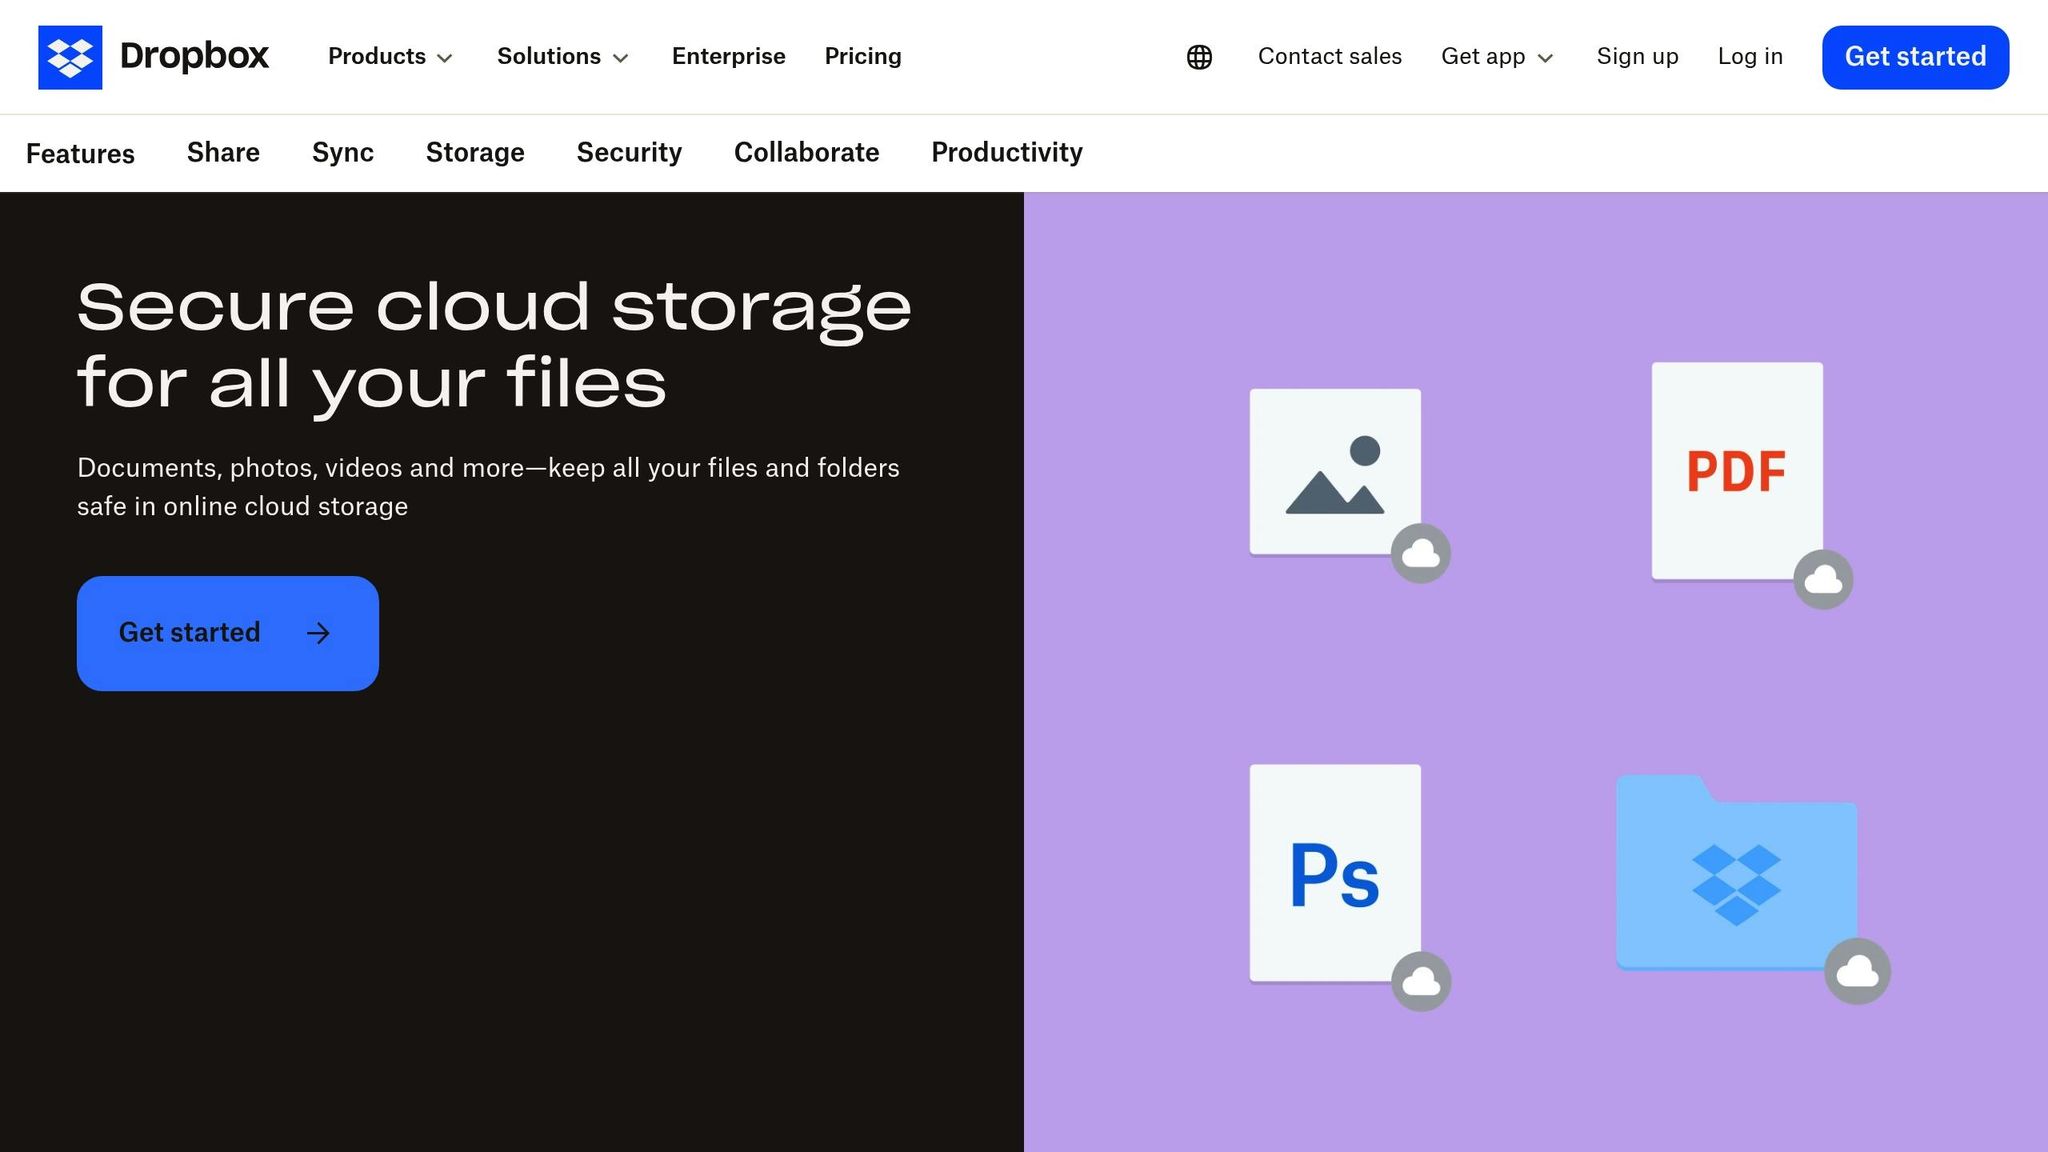Open the Enterprise menu item

[728, 57]
